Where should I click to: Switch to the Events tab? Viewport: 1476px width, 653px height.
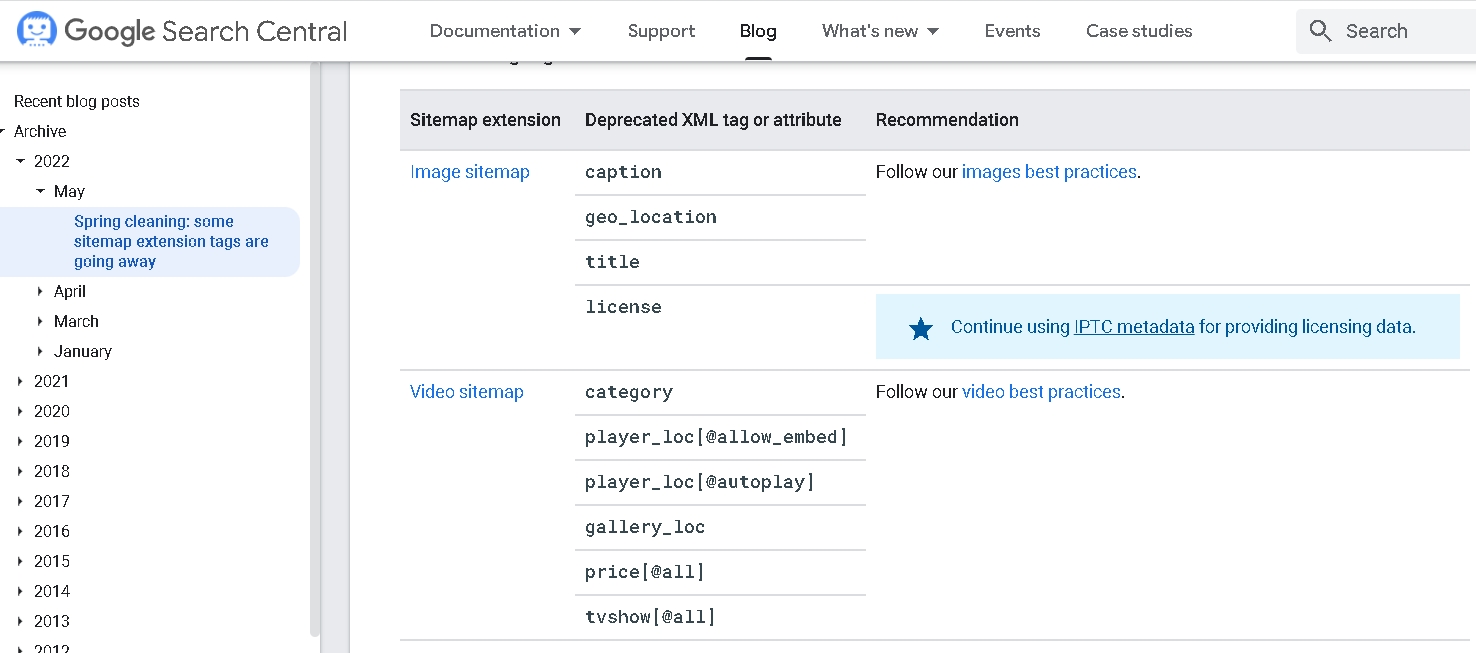[x=1012, y=31]
